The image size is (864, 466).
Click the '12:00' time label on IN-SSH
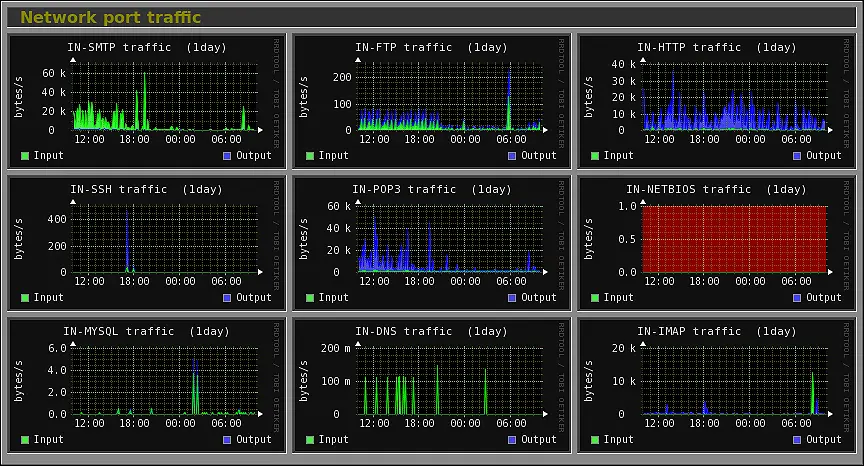[x=89, y=281]
